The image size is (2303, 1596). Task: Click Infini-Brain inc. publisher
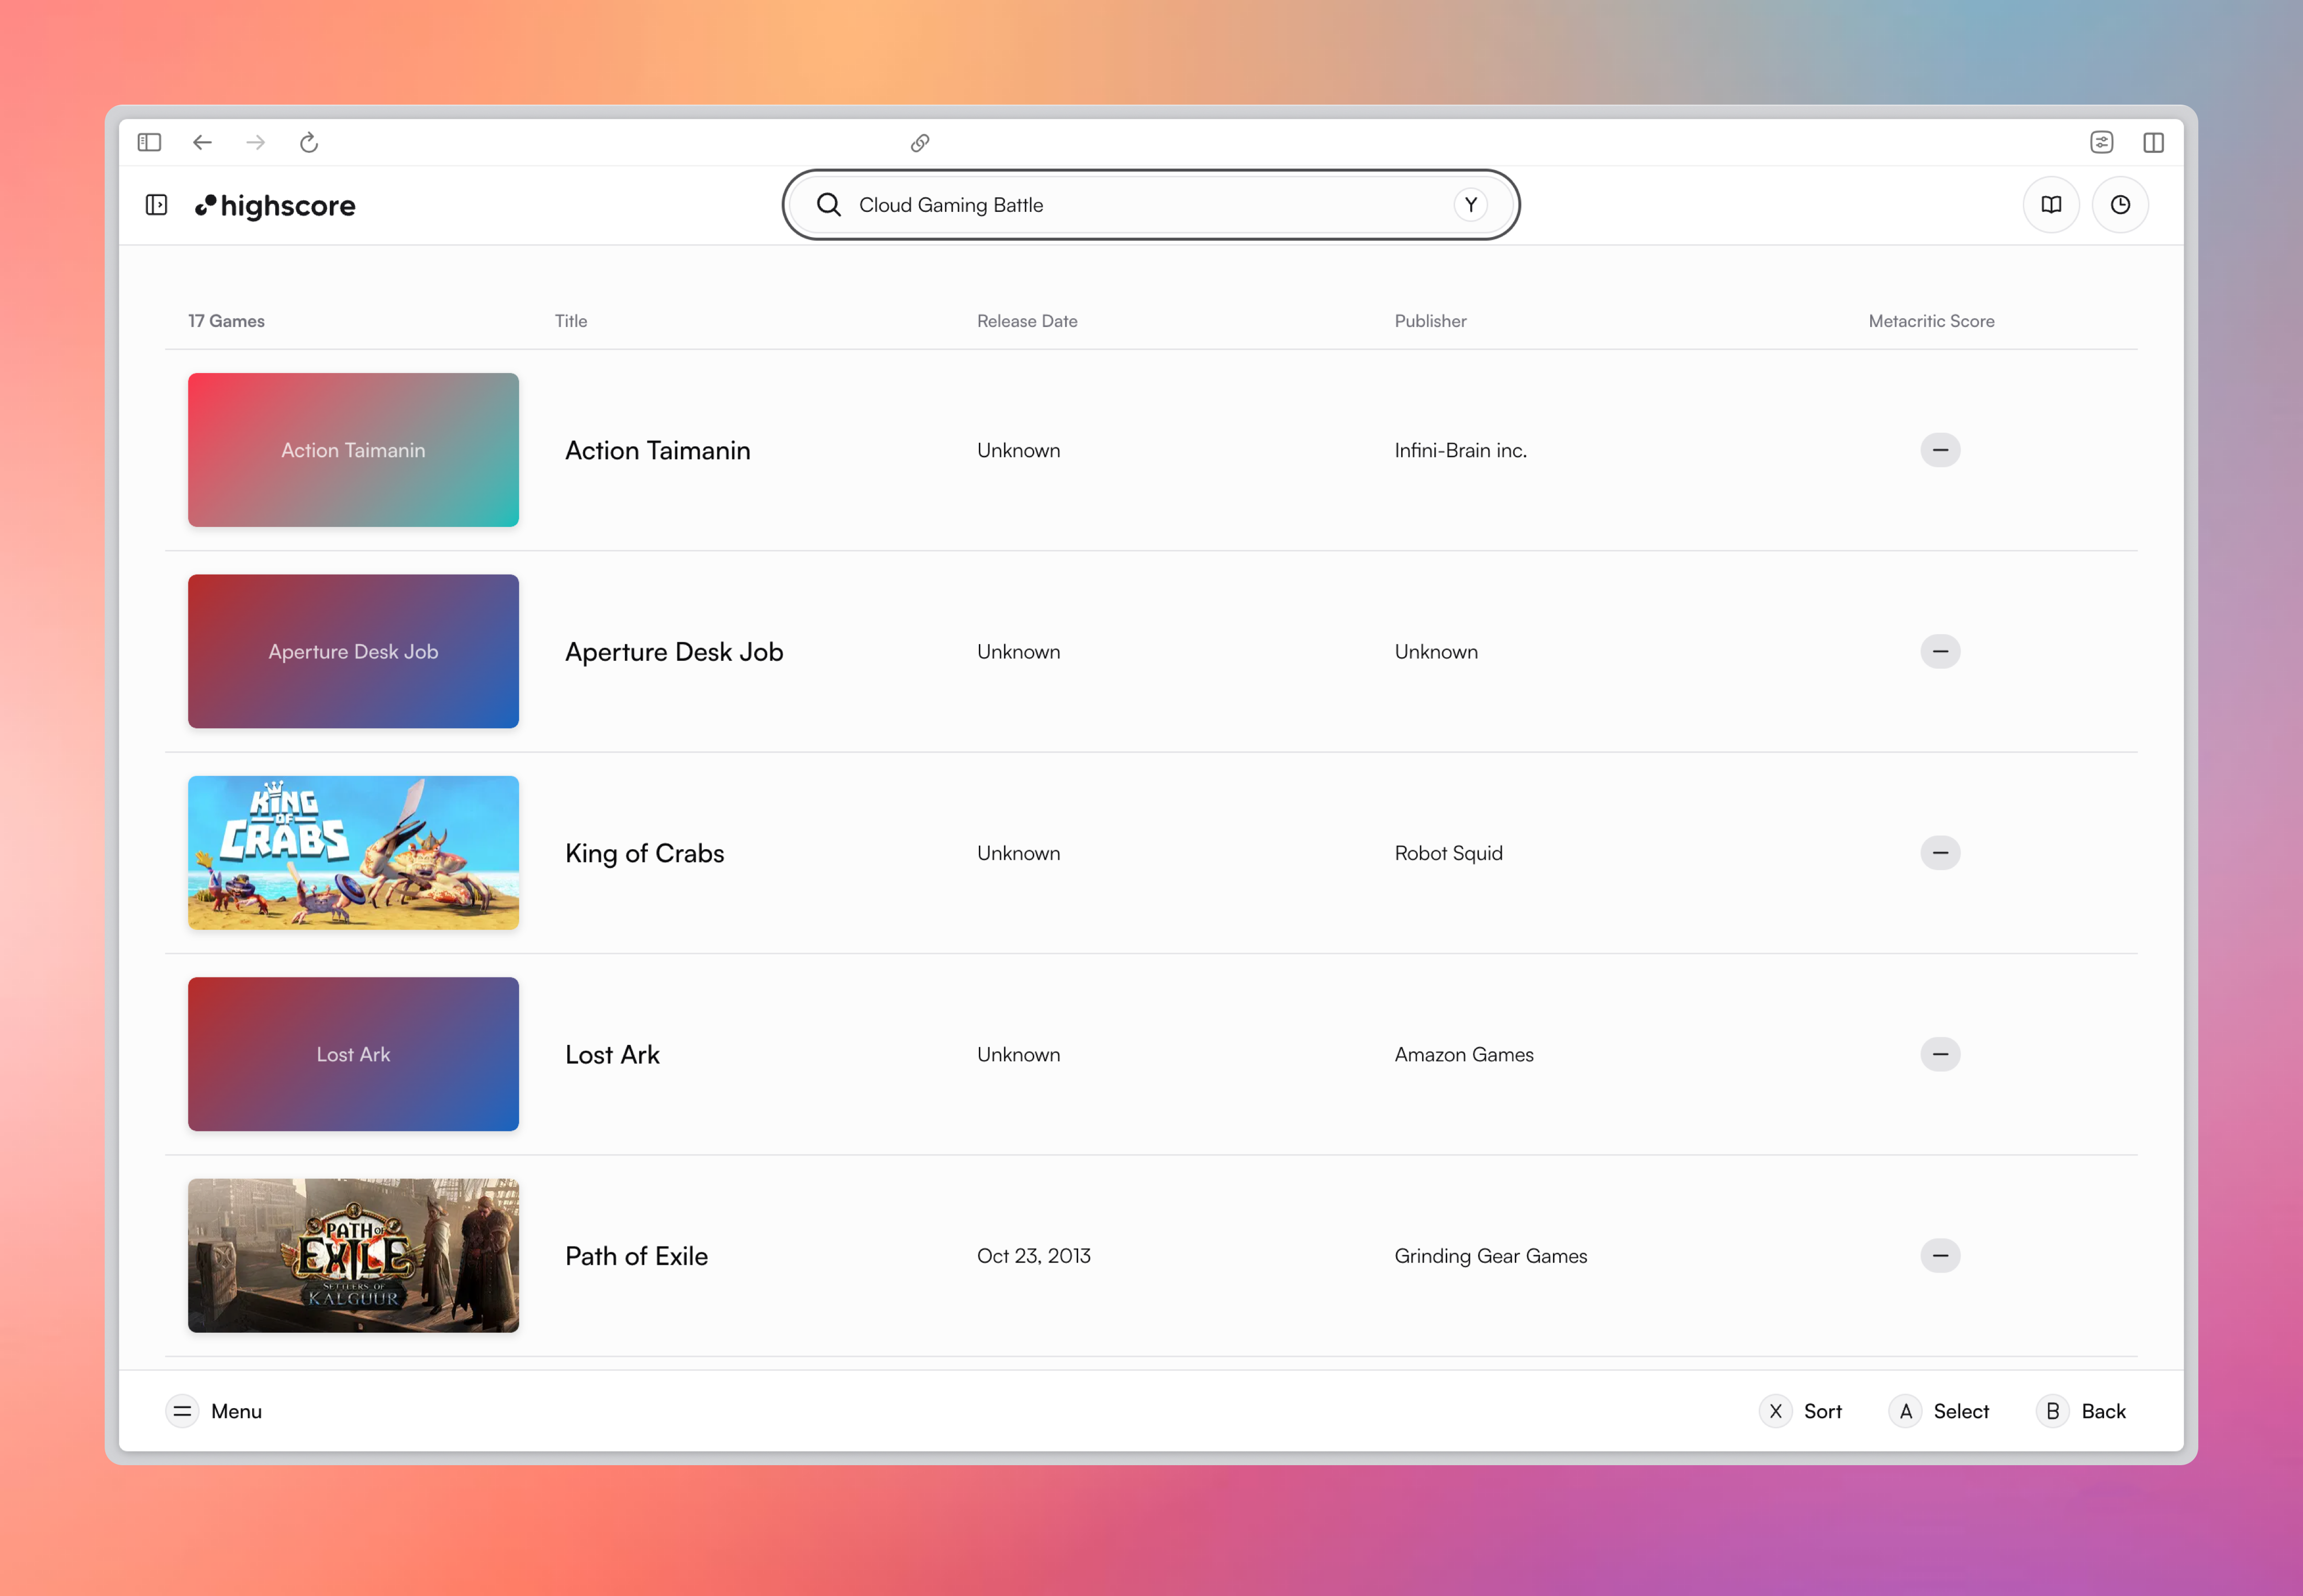(1460, 450)
